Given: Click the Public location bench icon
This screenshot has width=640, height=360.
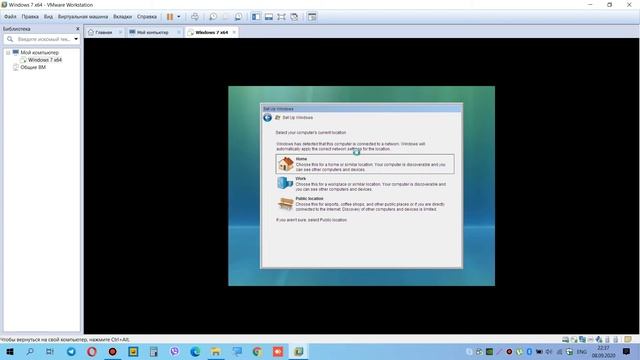Looking at the screenshot, I should pos(285,203).
